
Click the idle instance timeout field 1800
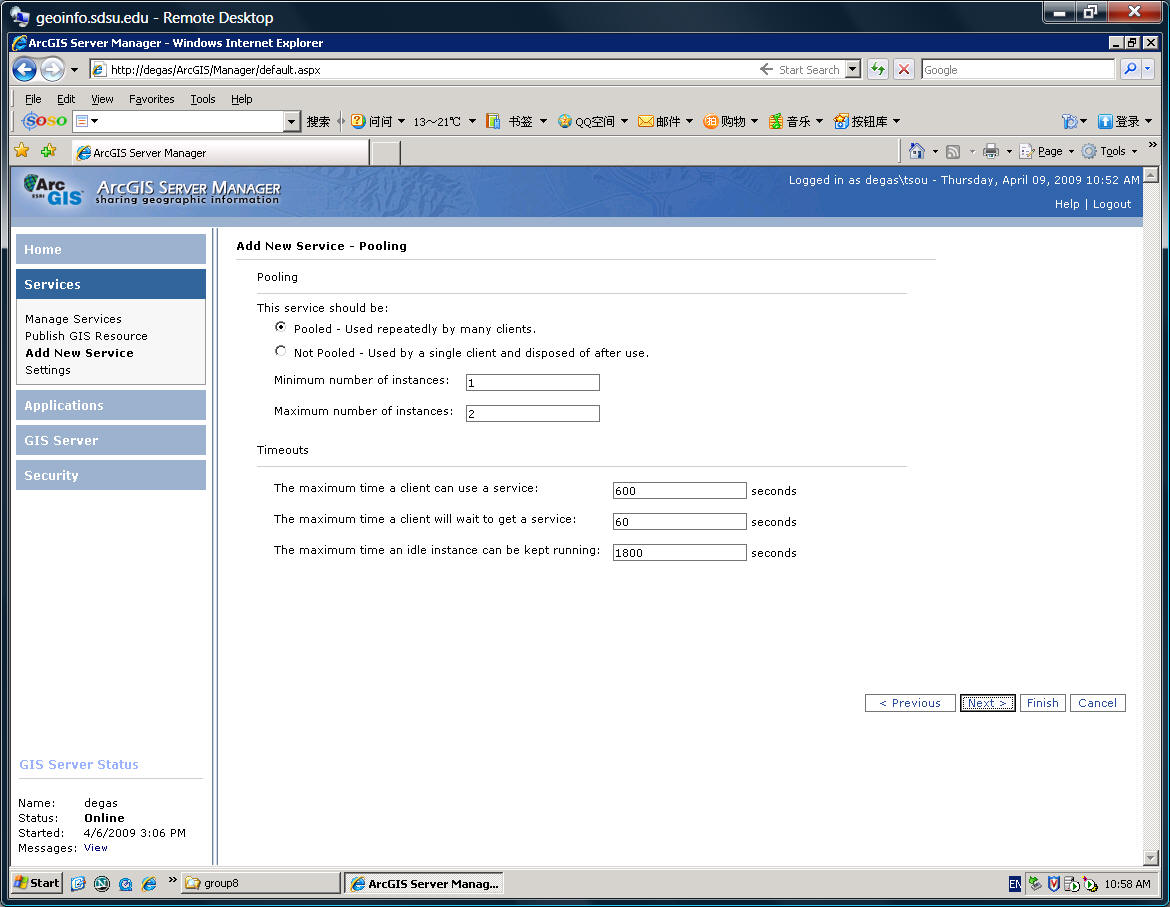point(679,552)
